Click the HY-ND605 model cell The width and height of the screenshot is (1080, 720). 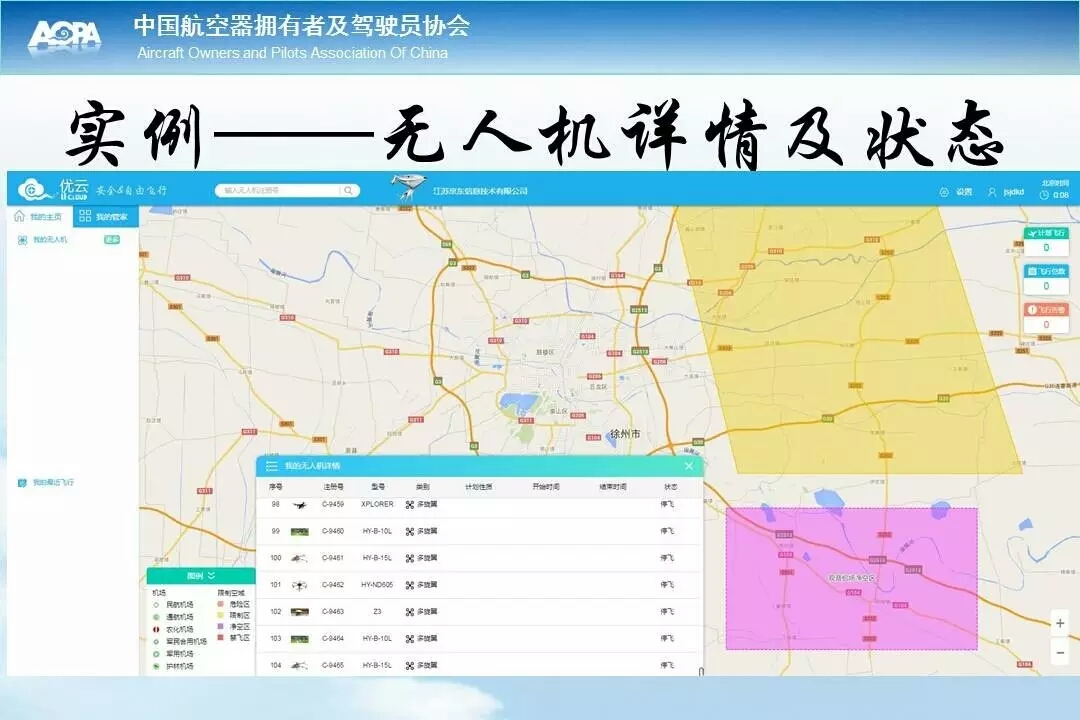point(377,585)
